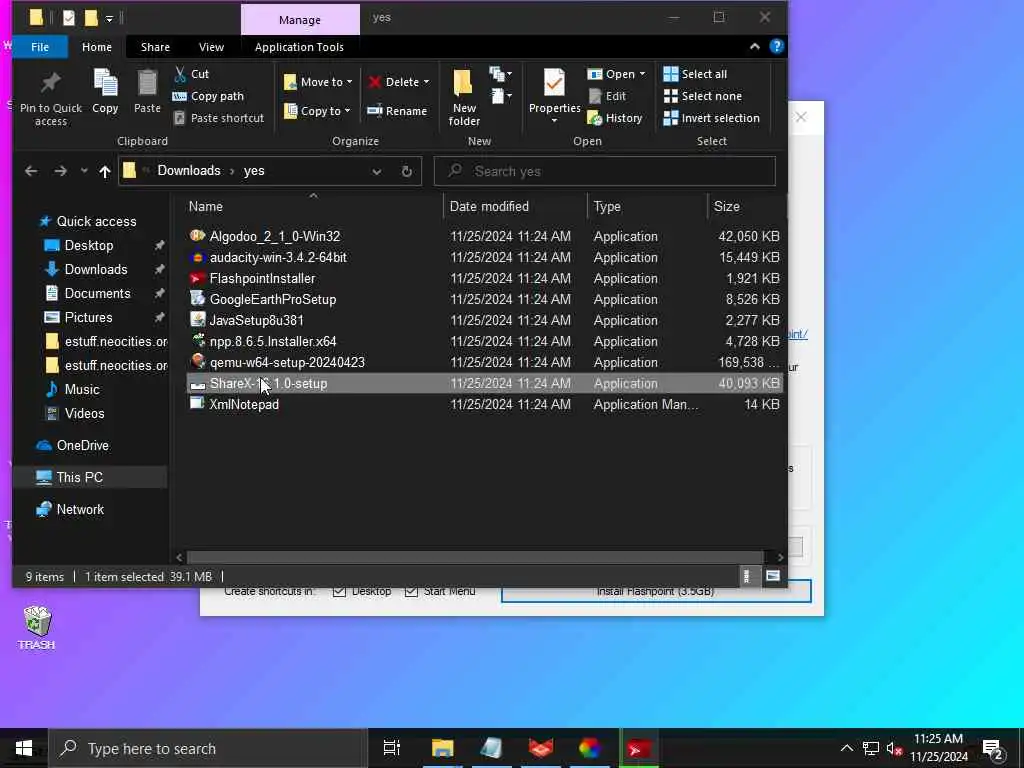Sort by the Date modified column

pyautogui.click(x=515, y=206)
